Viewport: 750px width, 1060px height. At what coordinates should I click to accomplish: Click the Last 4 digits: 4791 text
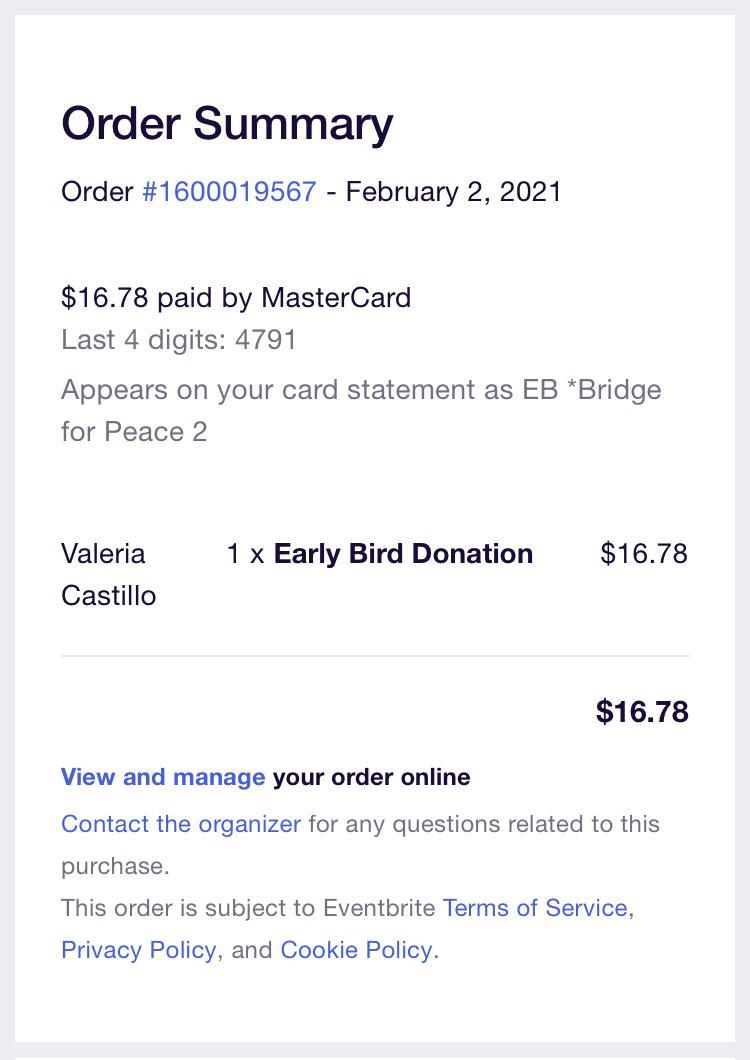point(179,340)
